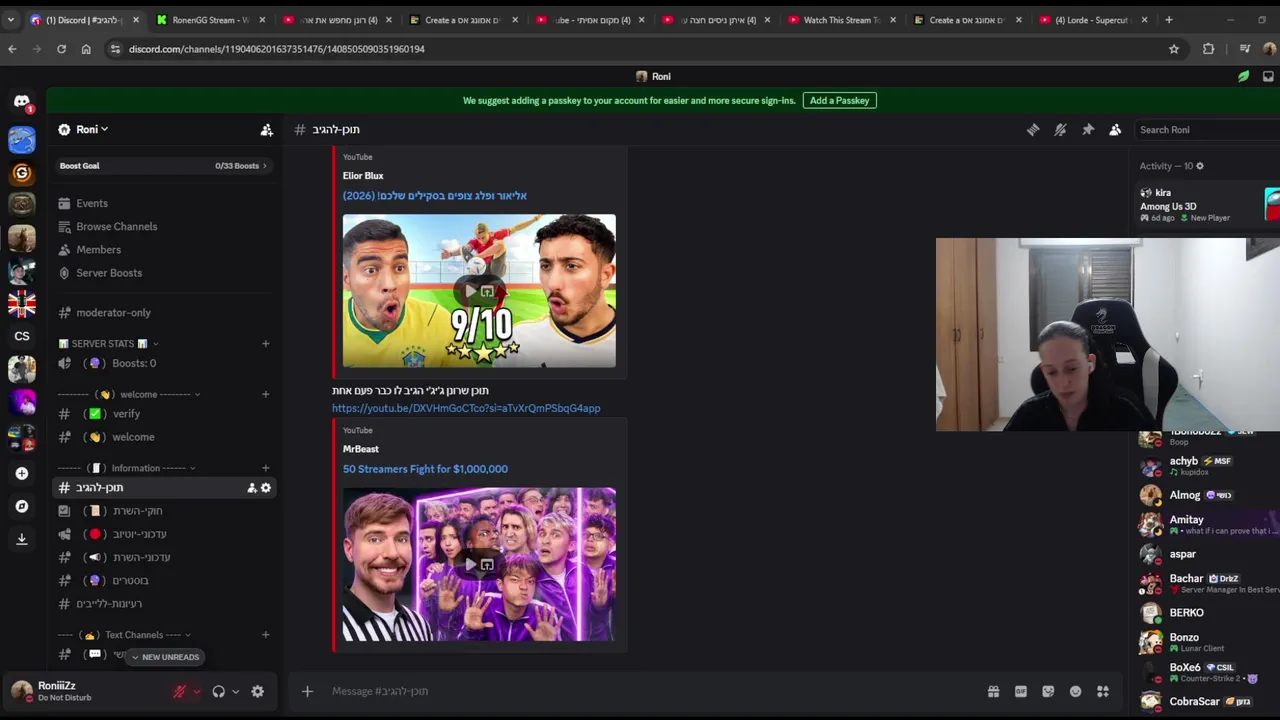
Task: Expand Boost Goal 0/33 Boosts arrow
Action: coord(265,166)
